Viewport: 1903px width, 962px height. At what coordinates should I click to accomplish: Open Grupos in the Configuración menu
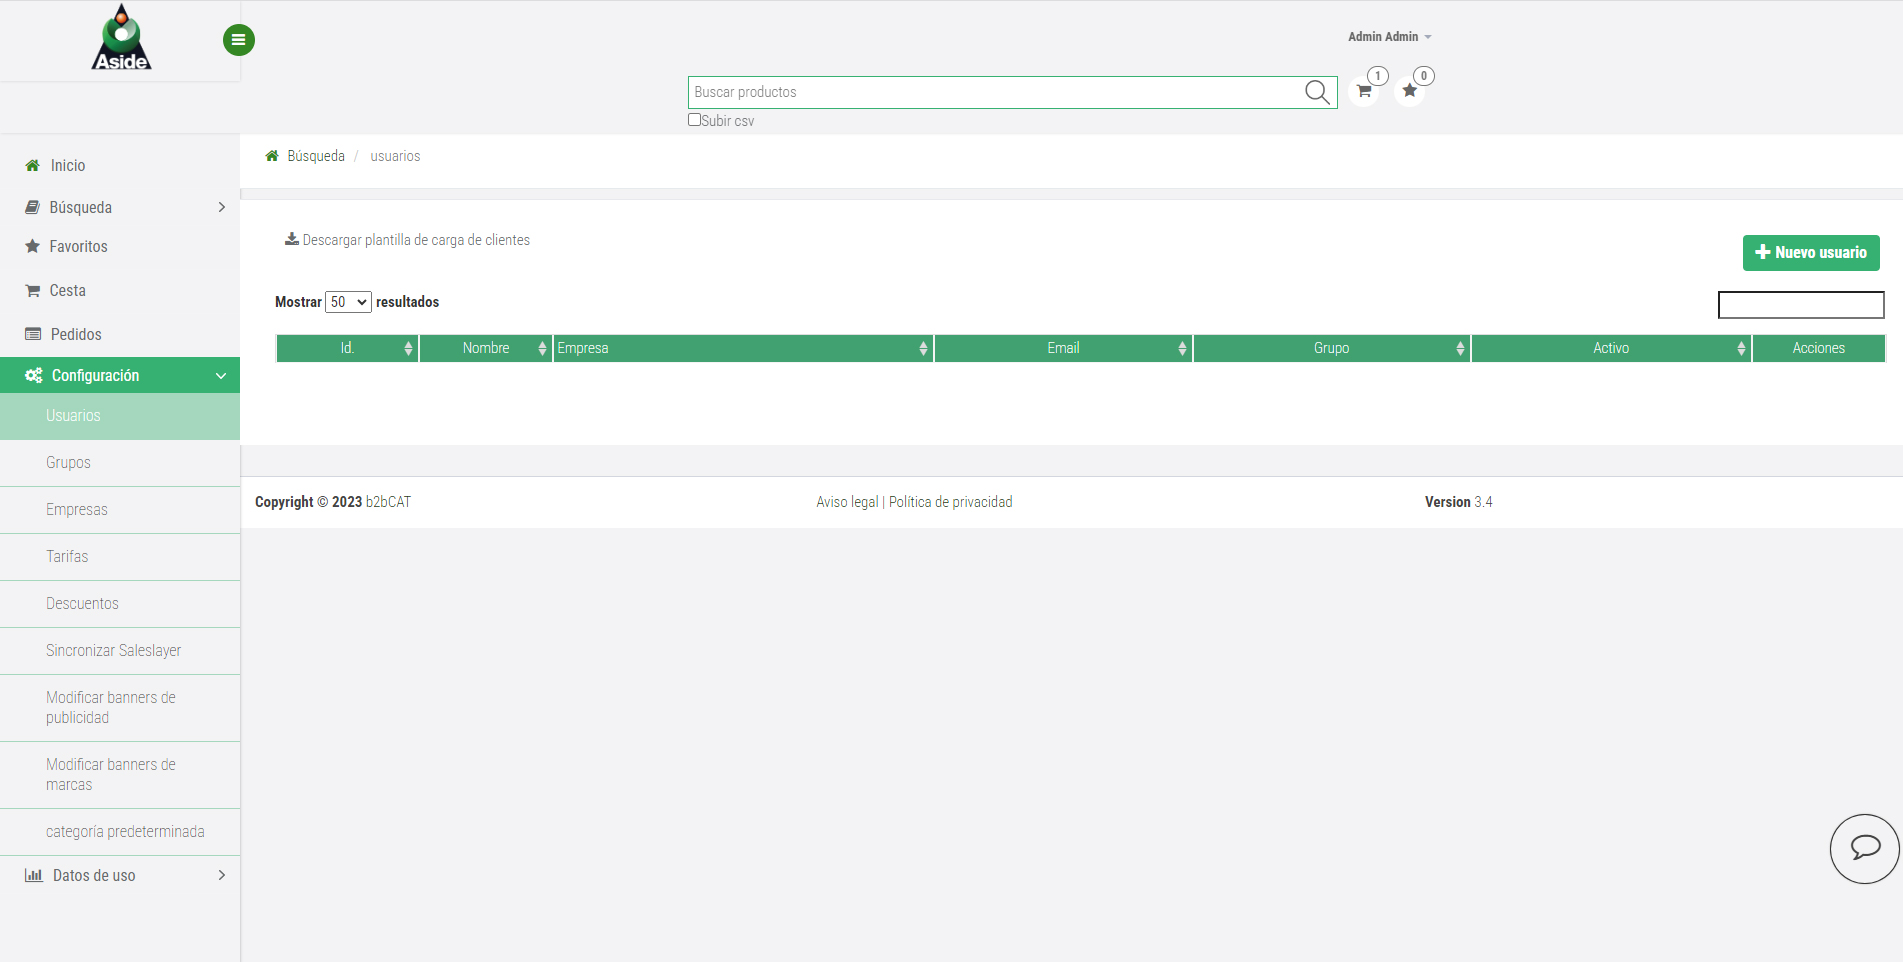pos(68,463)
